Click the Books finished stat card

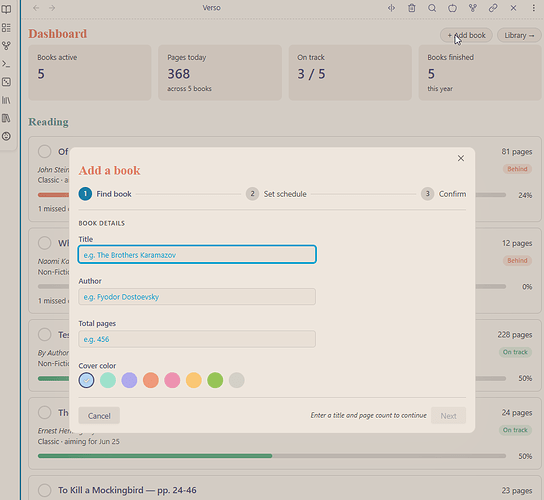(x=480, y=73)
